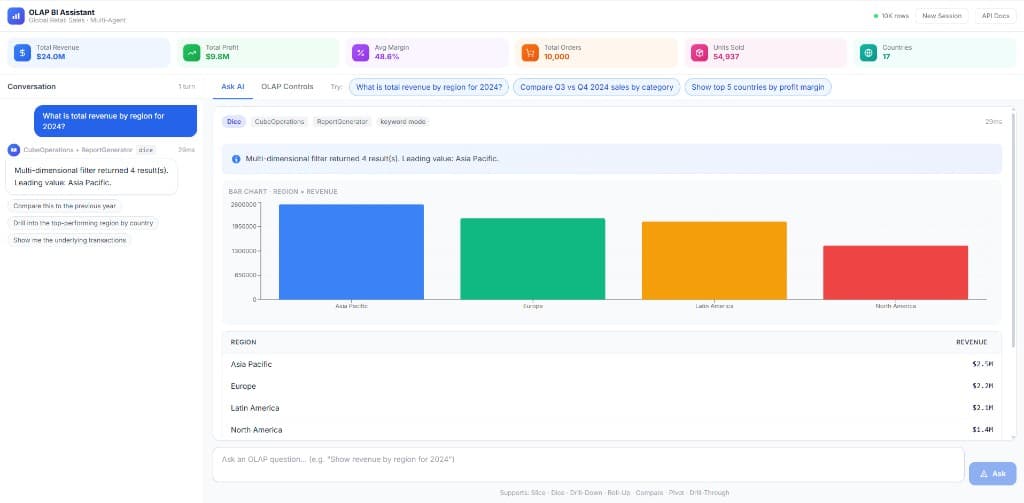The height and width of the screenshot is (503, 1024).
Task: Click the Countries globe icon
Action: click(x=869, y=53)
